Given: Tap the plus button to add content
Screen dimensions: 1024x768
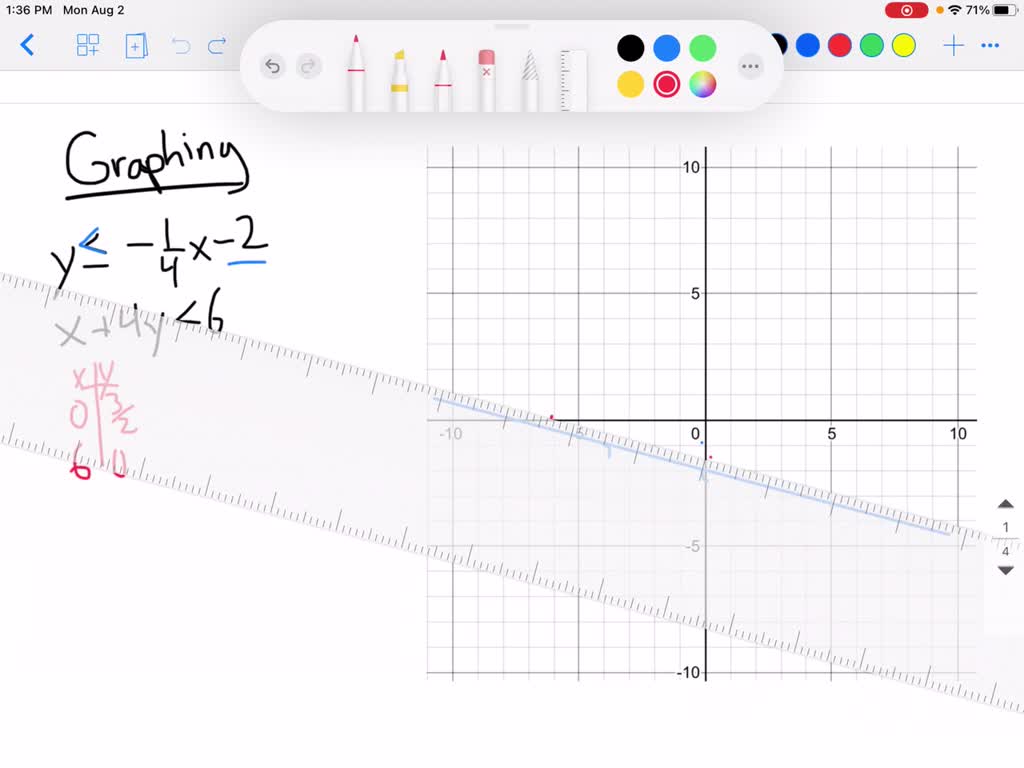Looking at the screenshot, I should (953, 45).
